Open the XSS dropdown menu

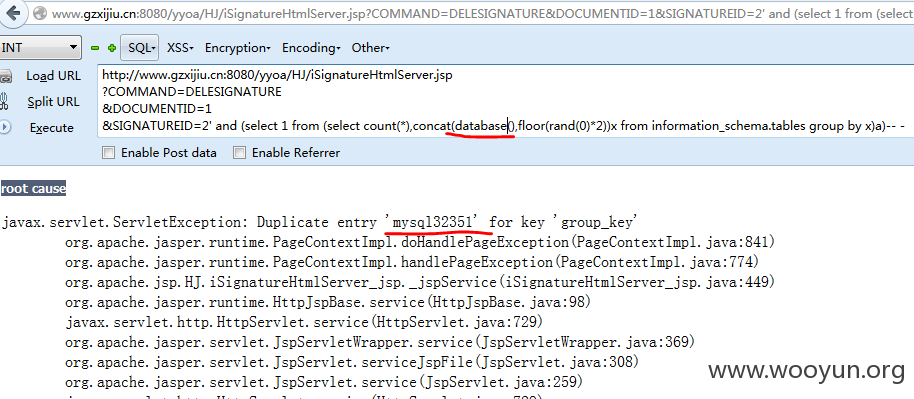click(180, 48)
